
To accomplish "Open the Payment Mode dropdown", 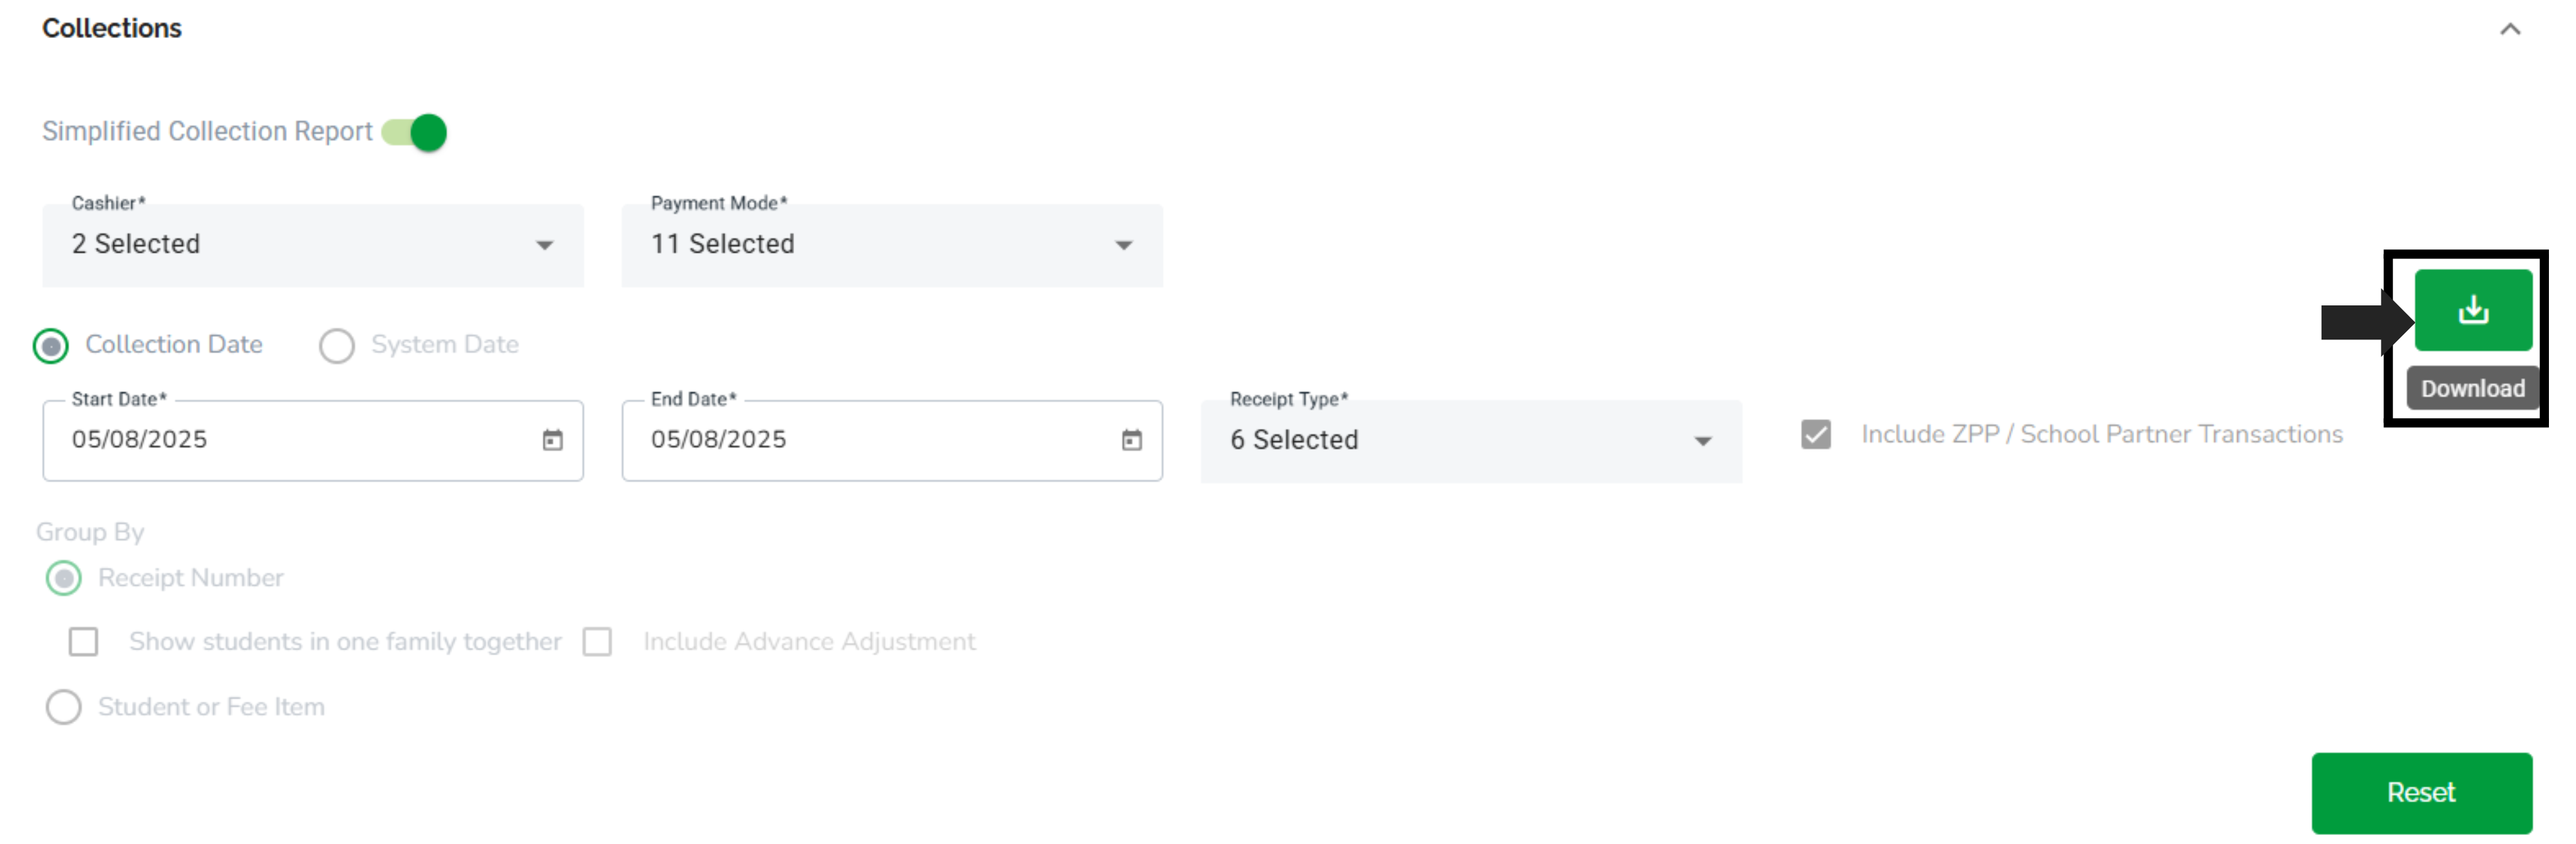I will pos(892,245).
